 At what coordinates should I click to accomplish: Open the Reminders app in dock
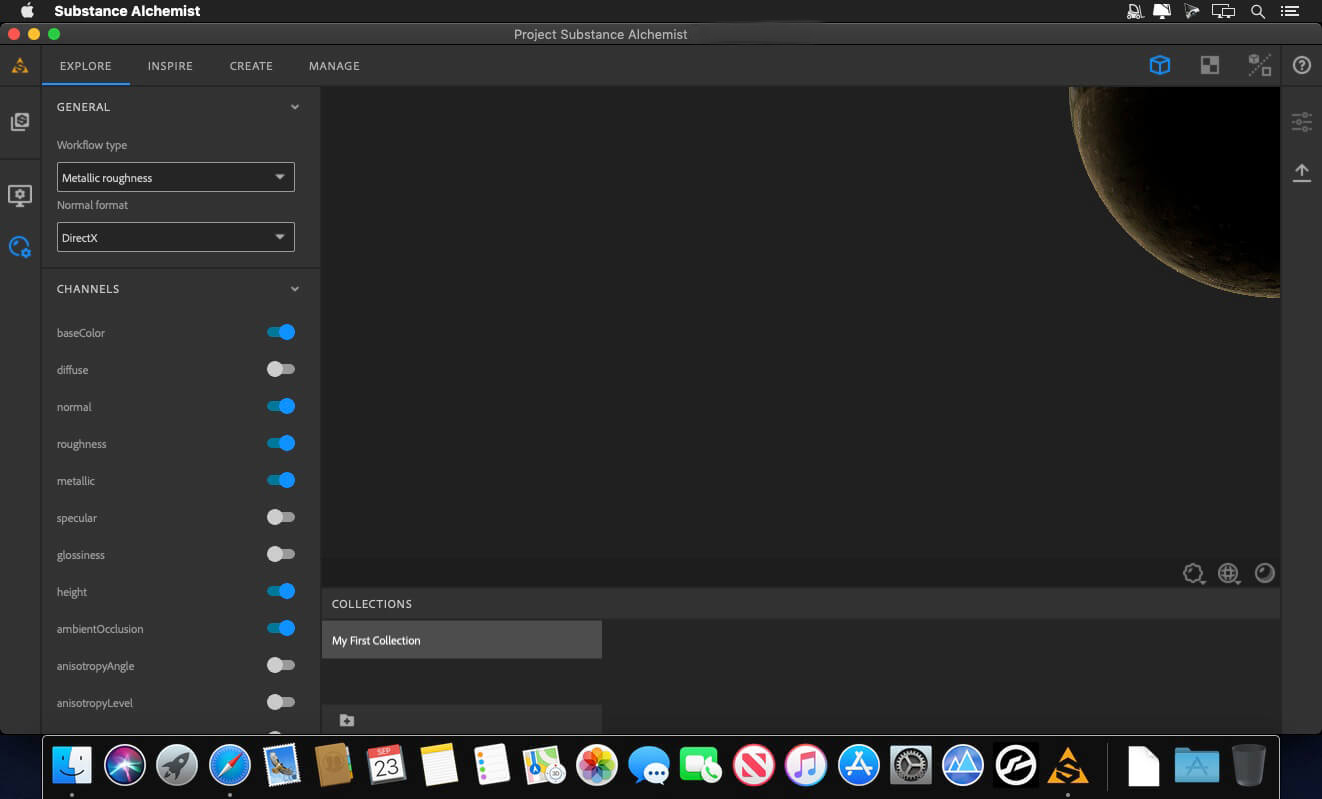pyautogui.click(x=492, y=766)
